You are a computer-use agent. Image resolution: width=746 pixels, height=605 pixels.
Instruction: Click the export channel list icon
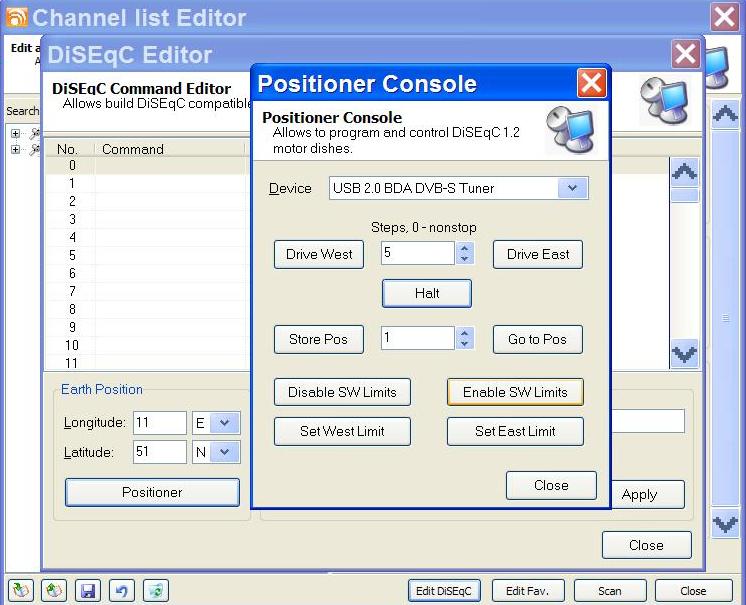[55, 590]
